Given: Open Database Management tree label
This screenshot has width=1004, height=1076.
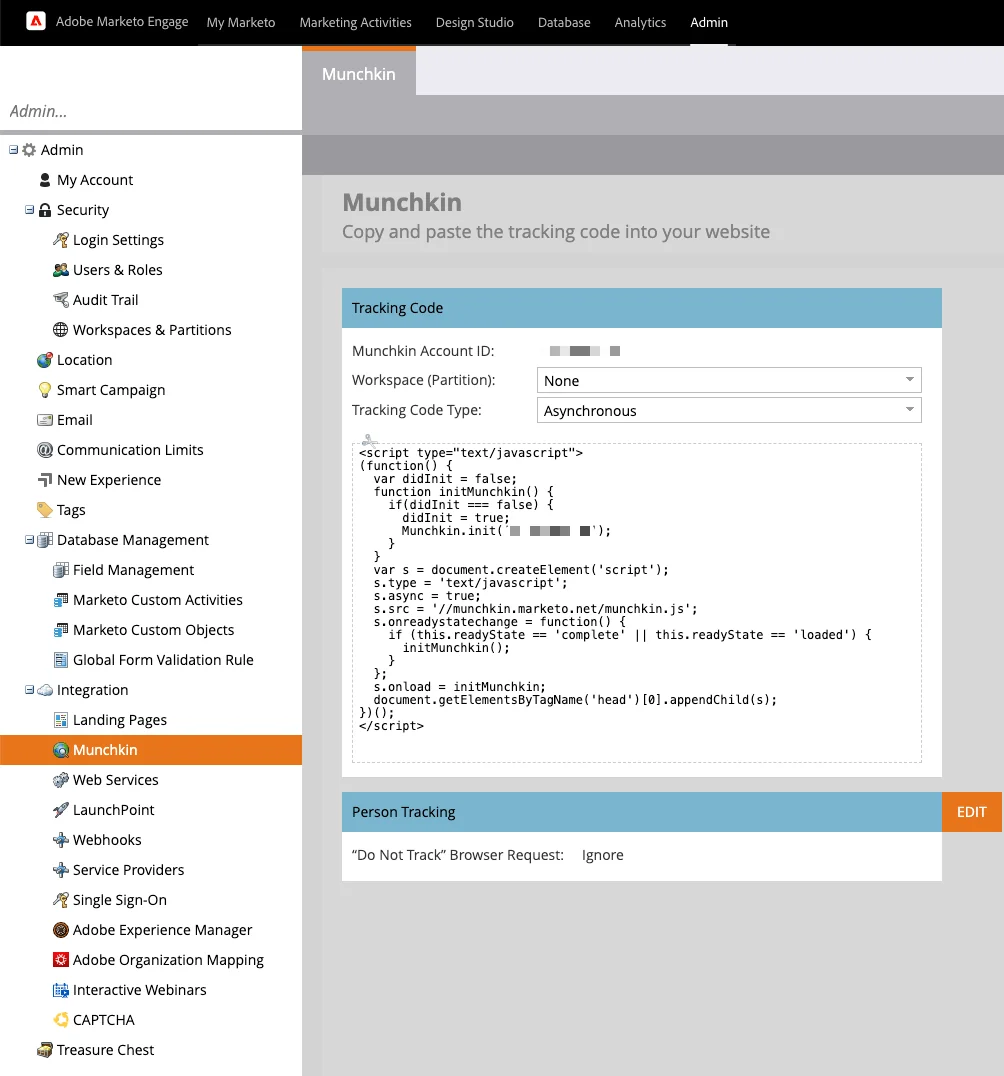Looking at the screenshot, I should click(x=132, y=540).
